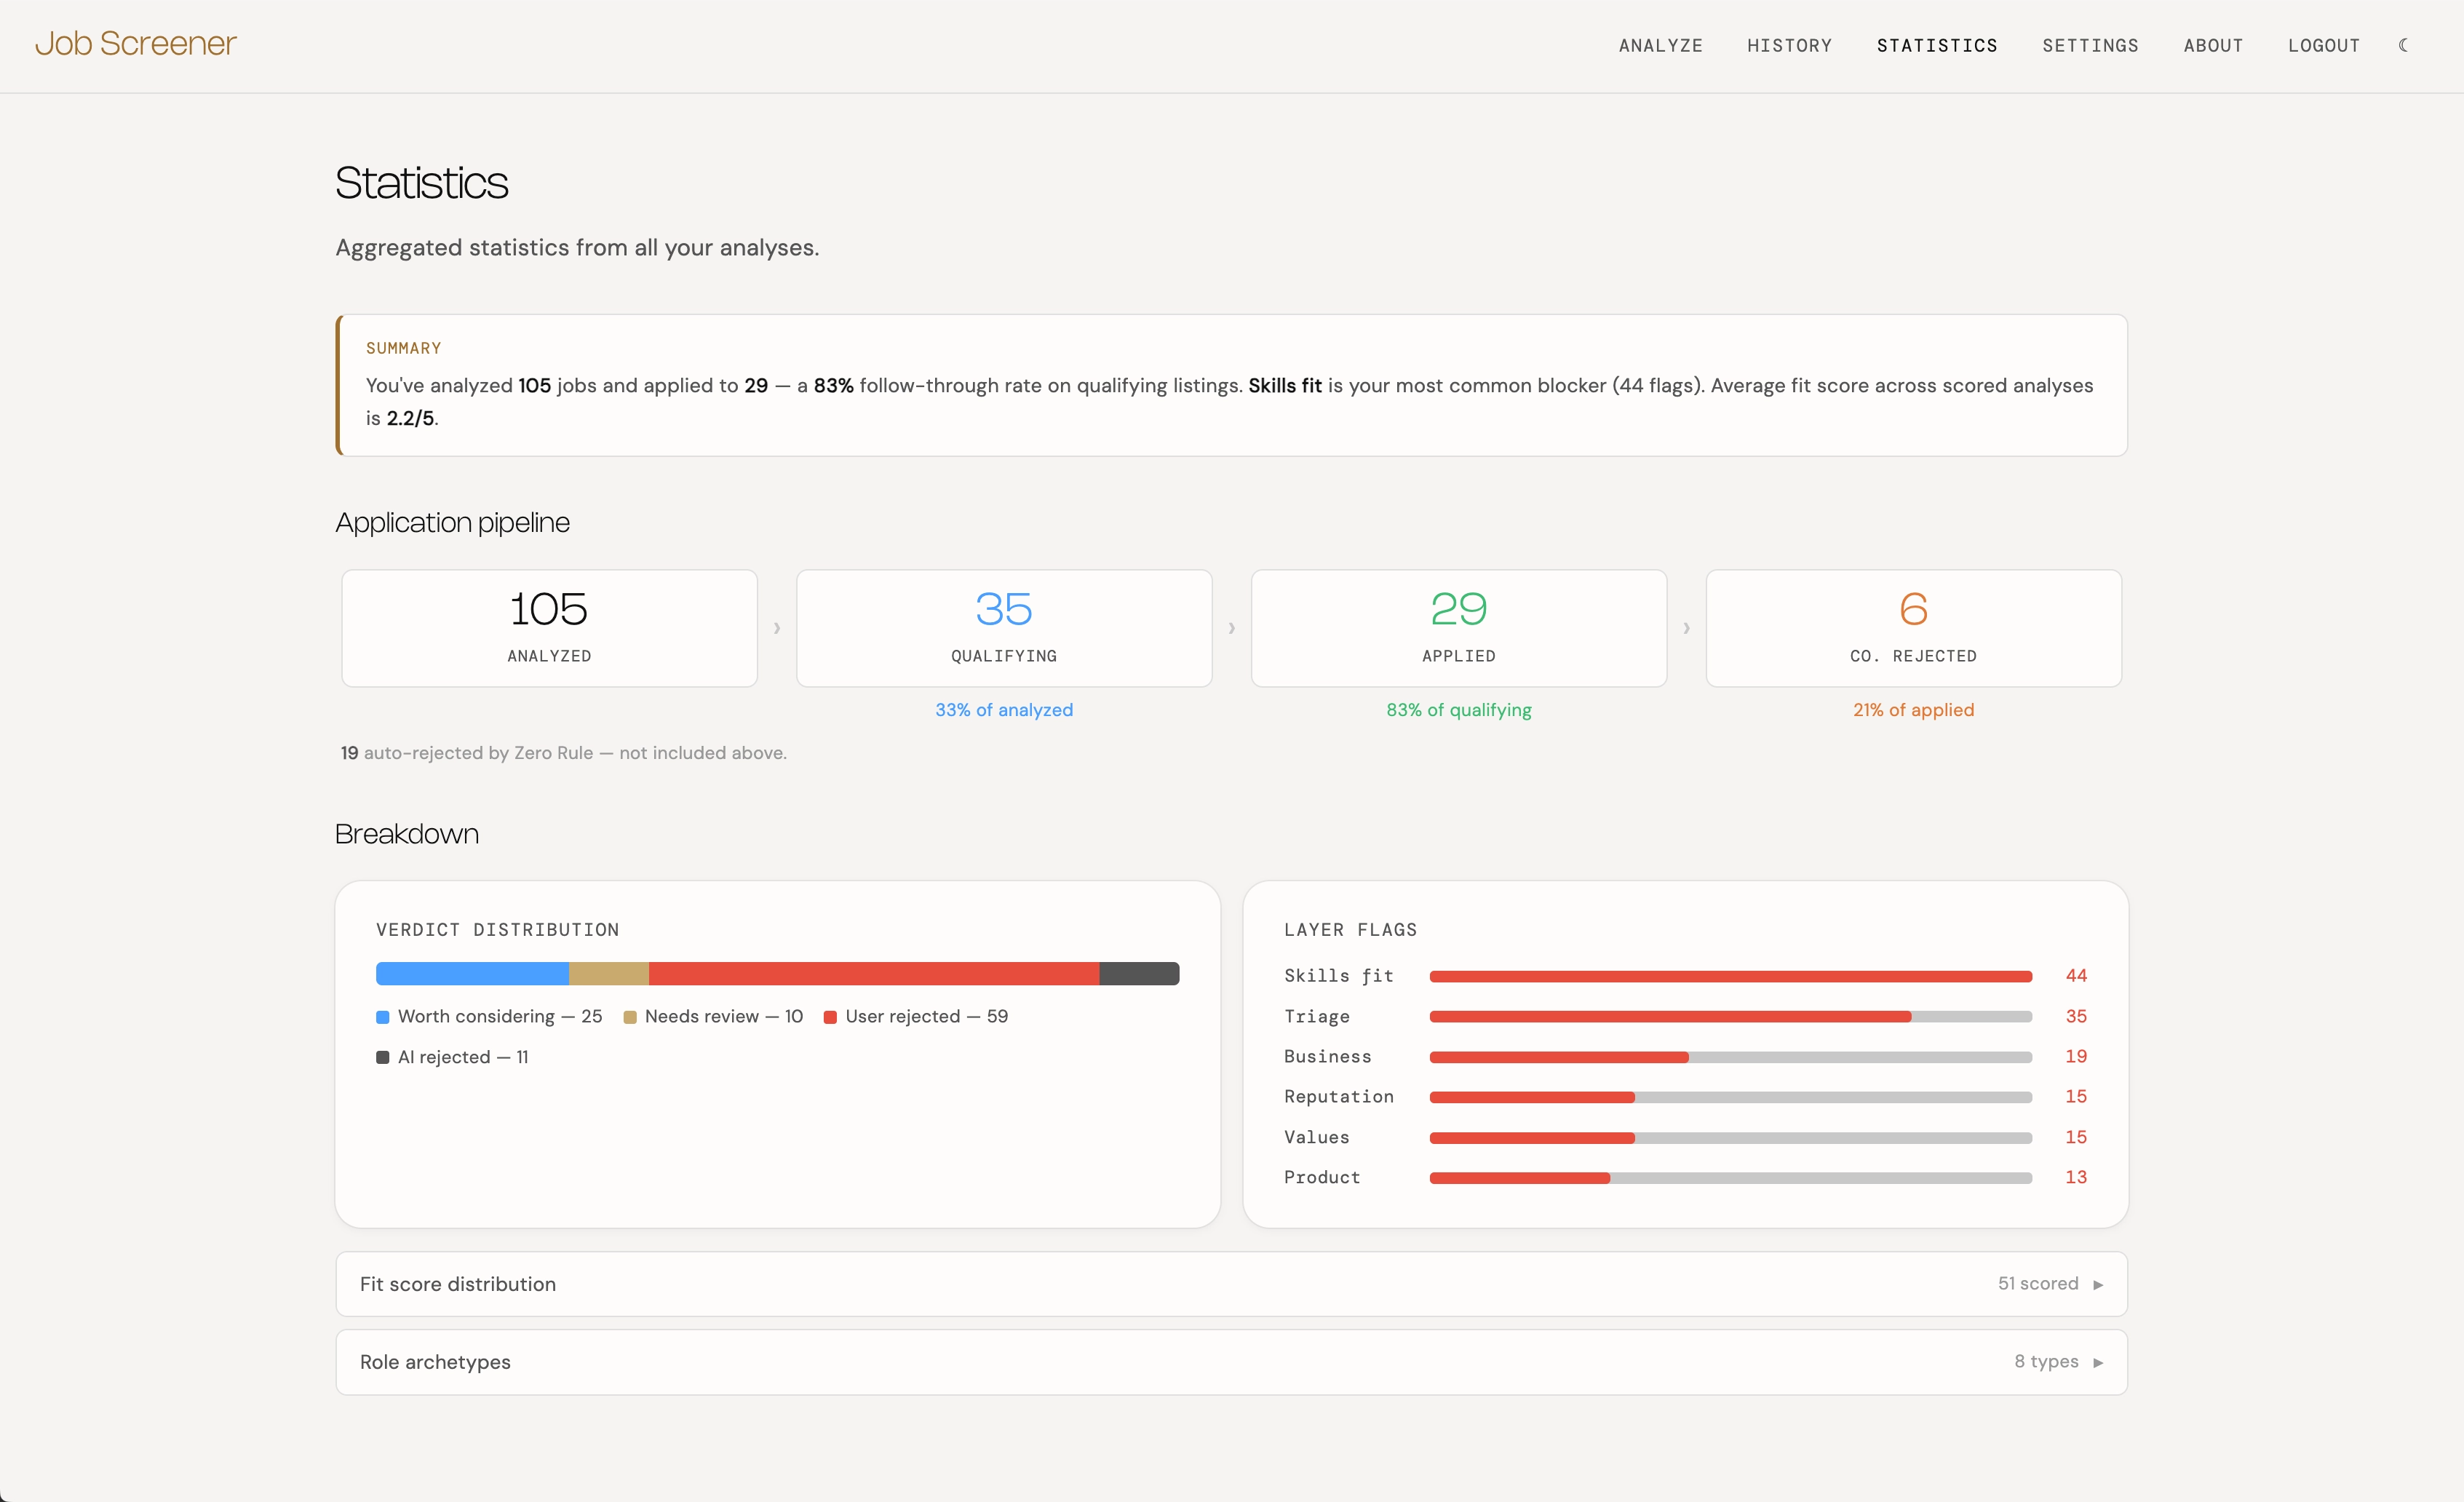Click the triangle arrow beside 8 types
The height and width of the screenshot is (1502, 2464).
coord(2098,1363)
